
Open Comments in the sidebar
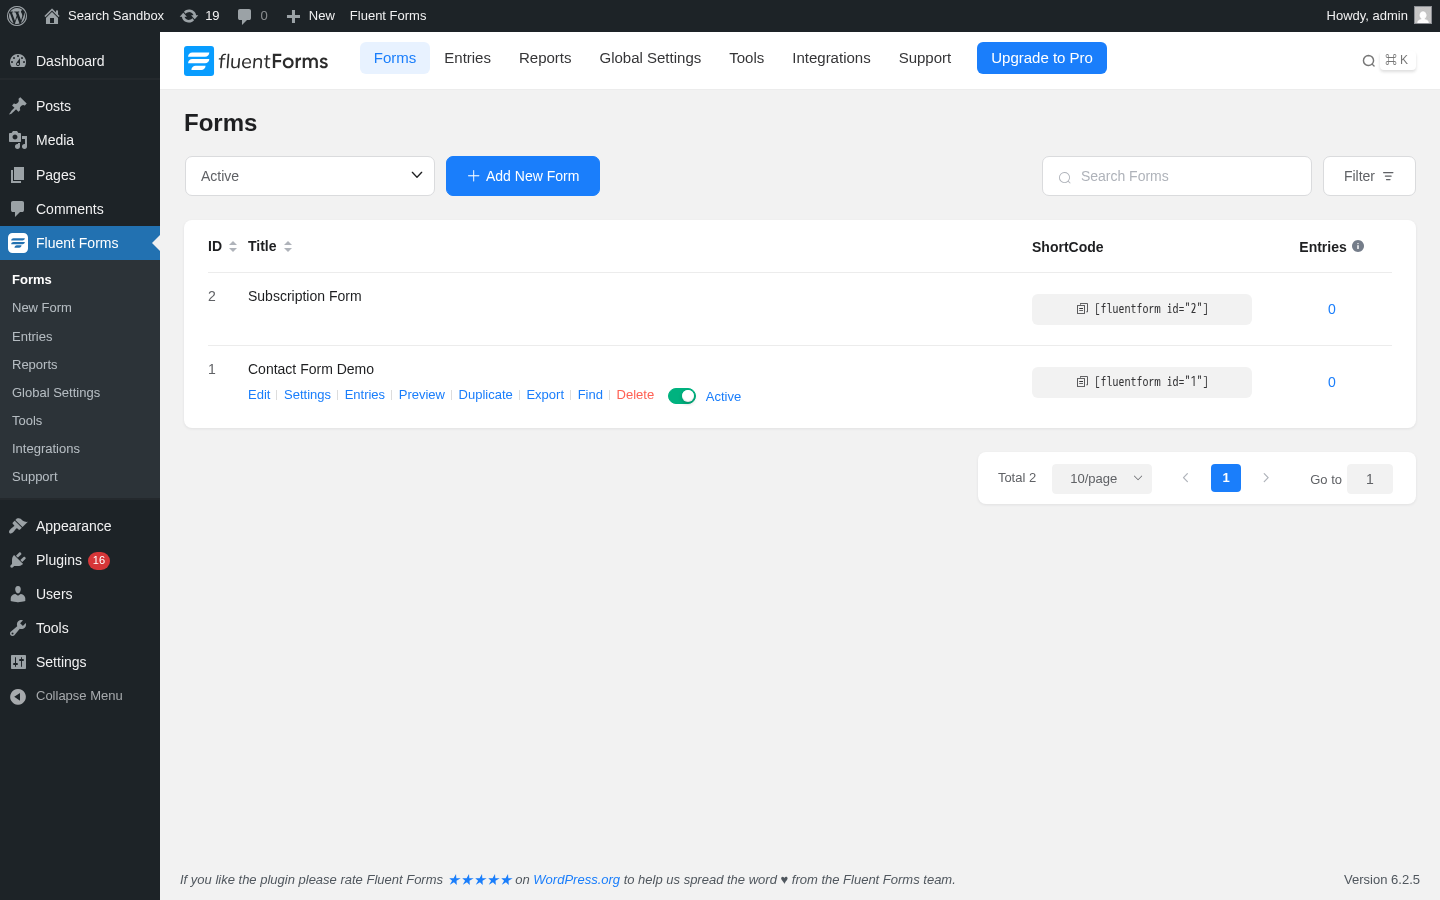[80, 209]
